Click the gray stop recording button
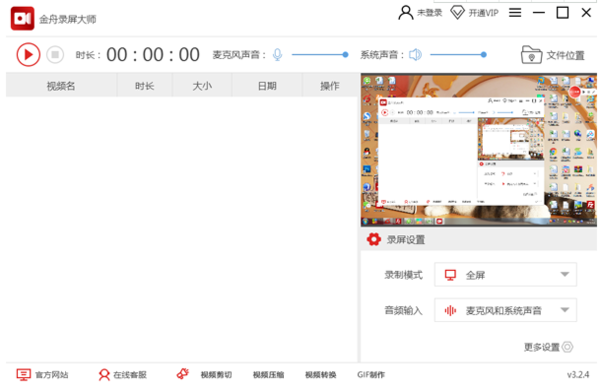This screenshot has height=389, width=600. coord(55,55)
